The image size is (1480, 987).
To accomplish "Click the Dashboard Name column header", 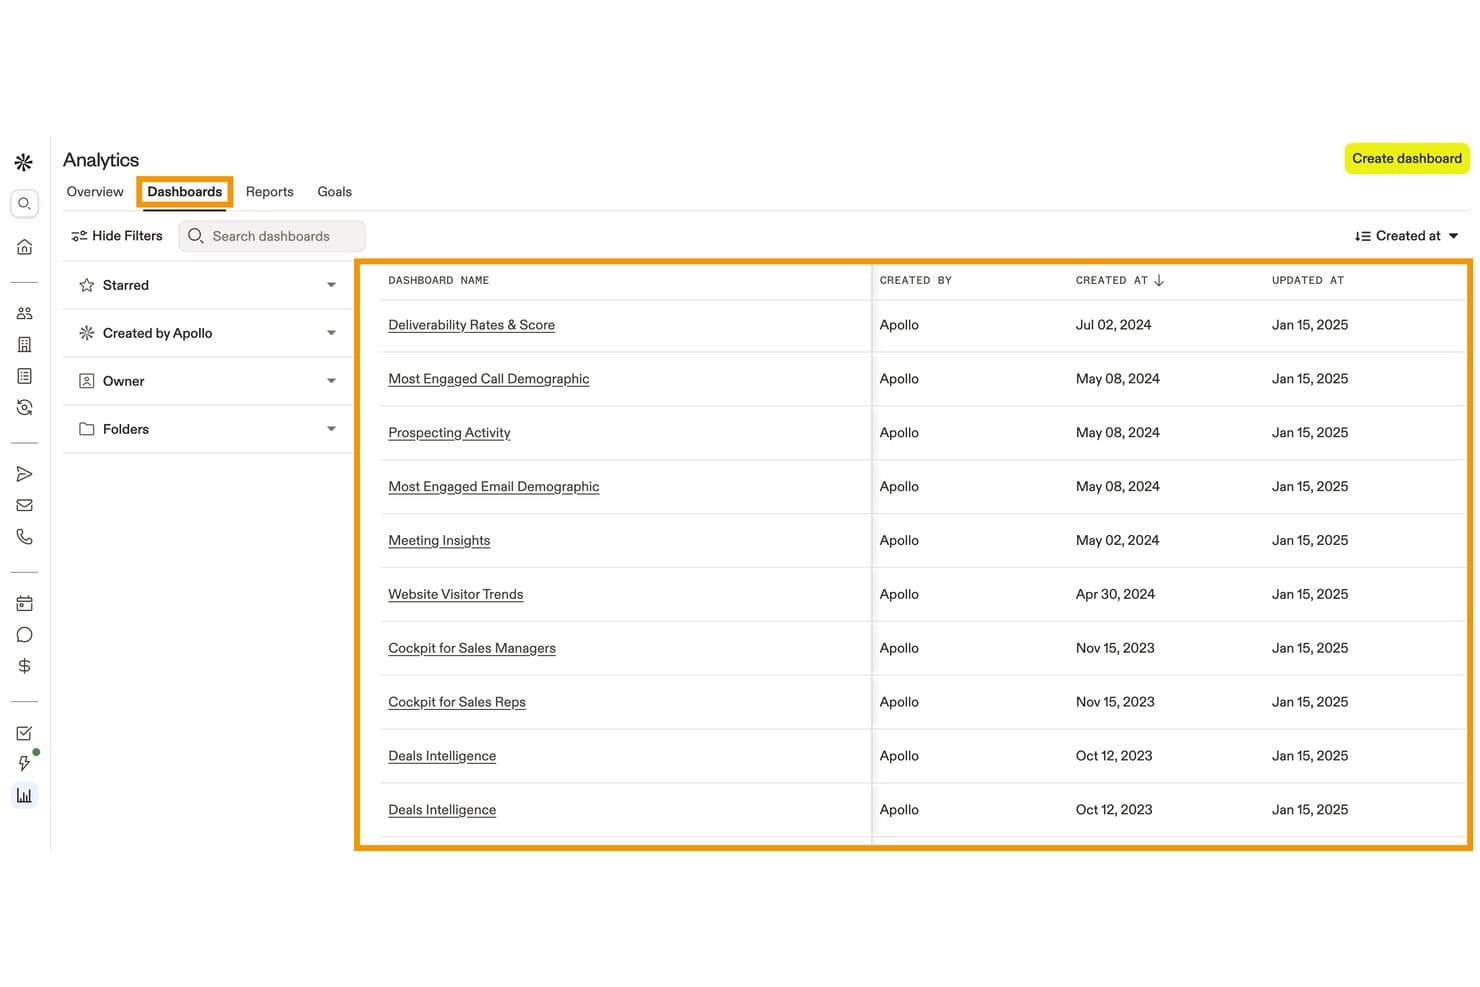I will point(439,281).
